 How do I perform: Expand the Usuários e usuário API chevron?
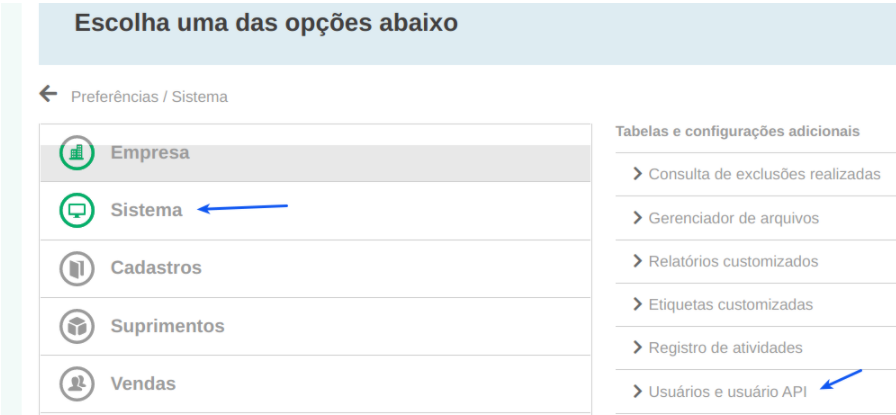[637, 391]
